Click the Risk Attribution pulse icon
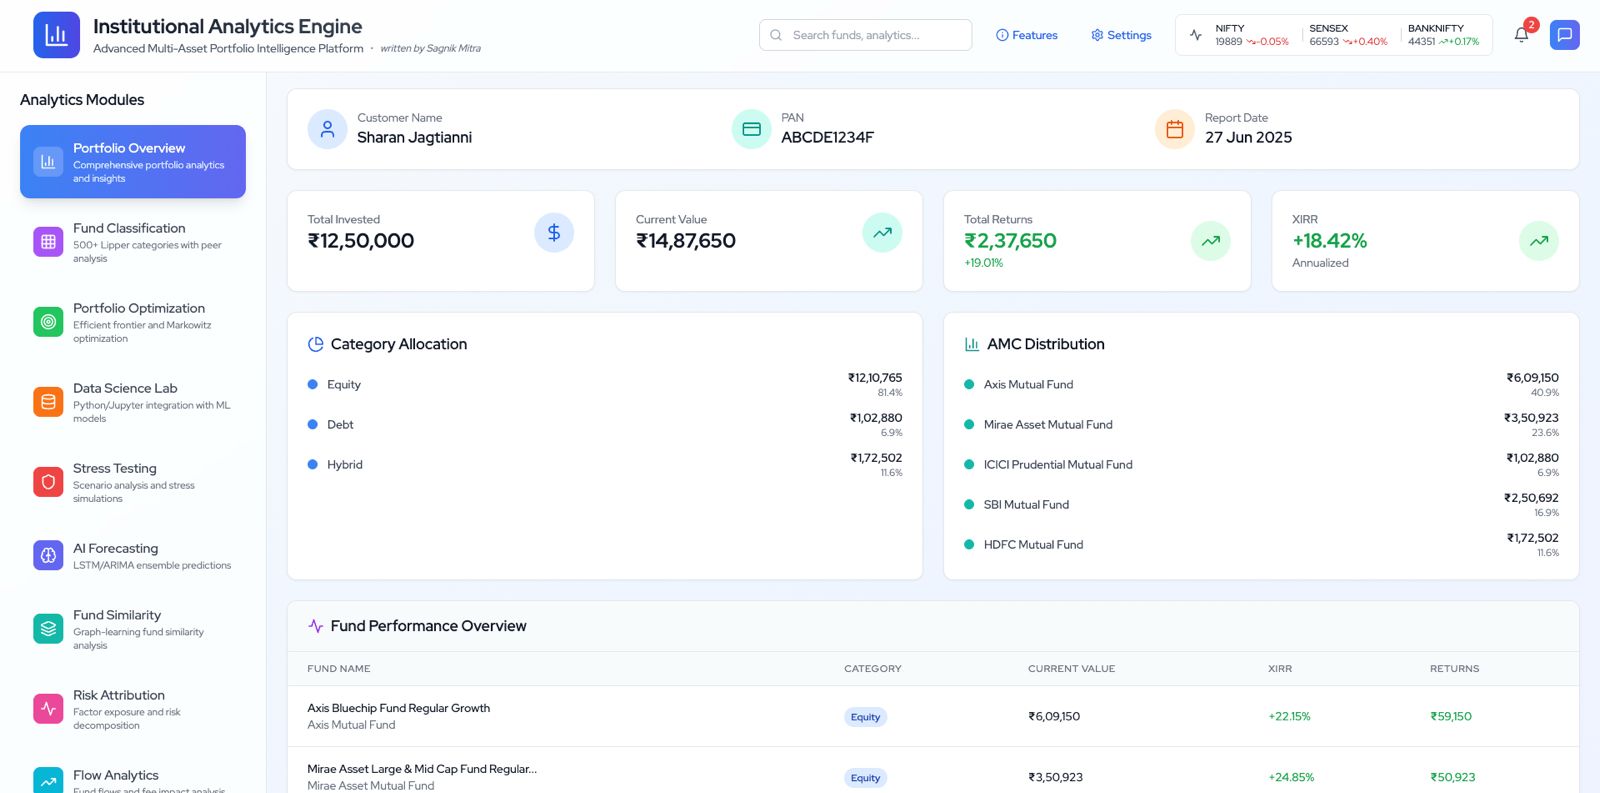The image size is (1600, 793). pyautogui.click(x=48, y=709)
